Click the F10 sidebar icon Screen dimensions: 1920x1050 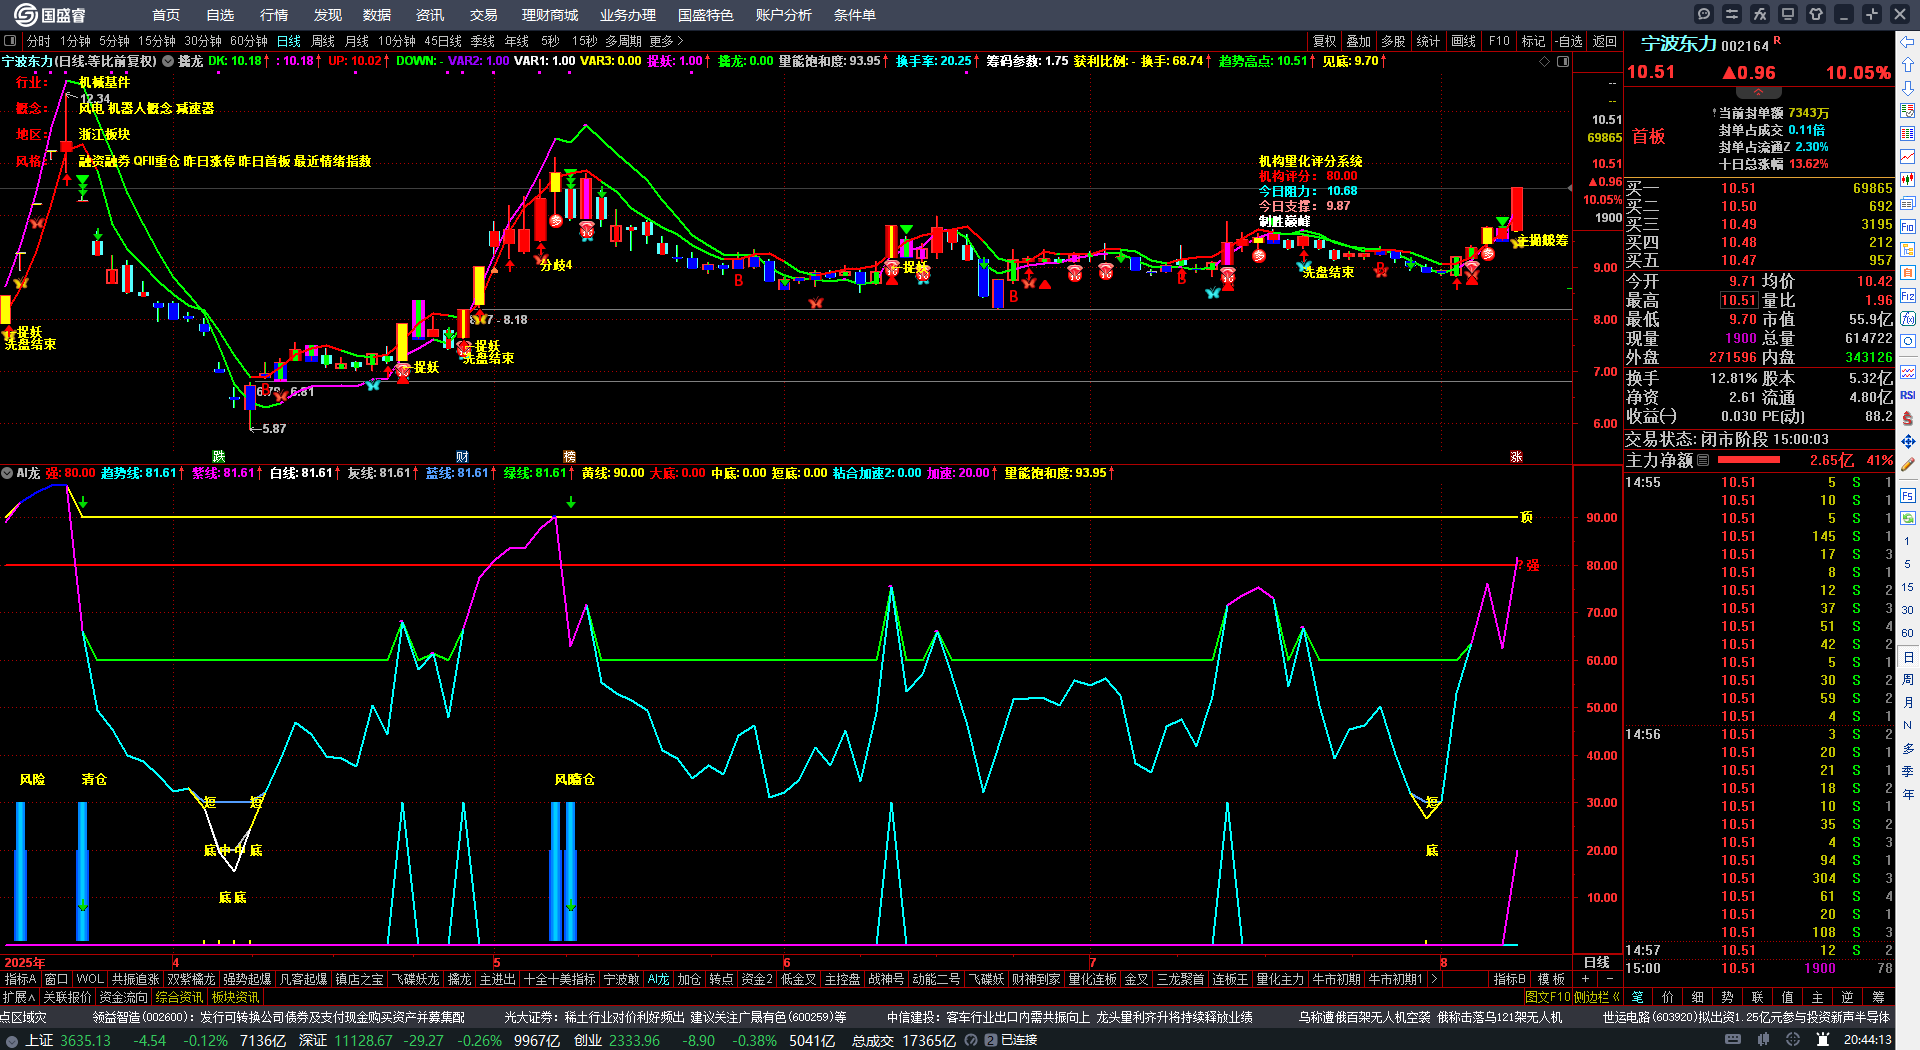coord(1908,227)
